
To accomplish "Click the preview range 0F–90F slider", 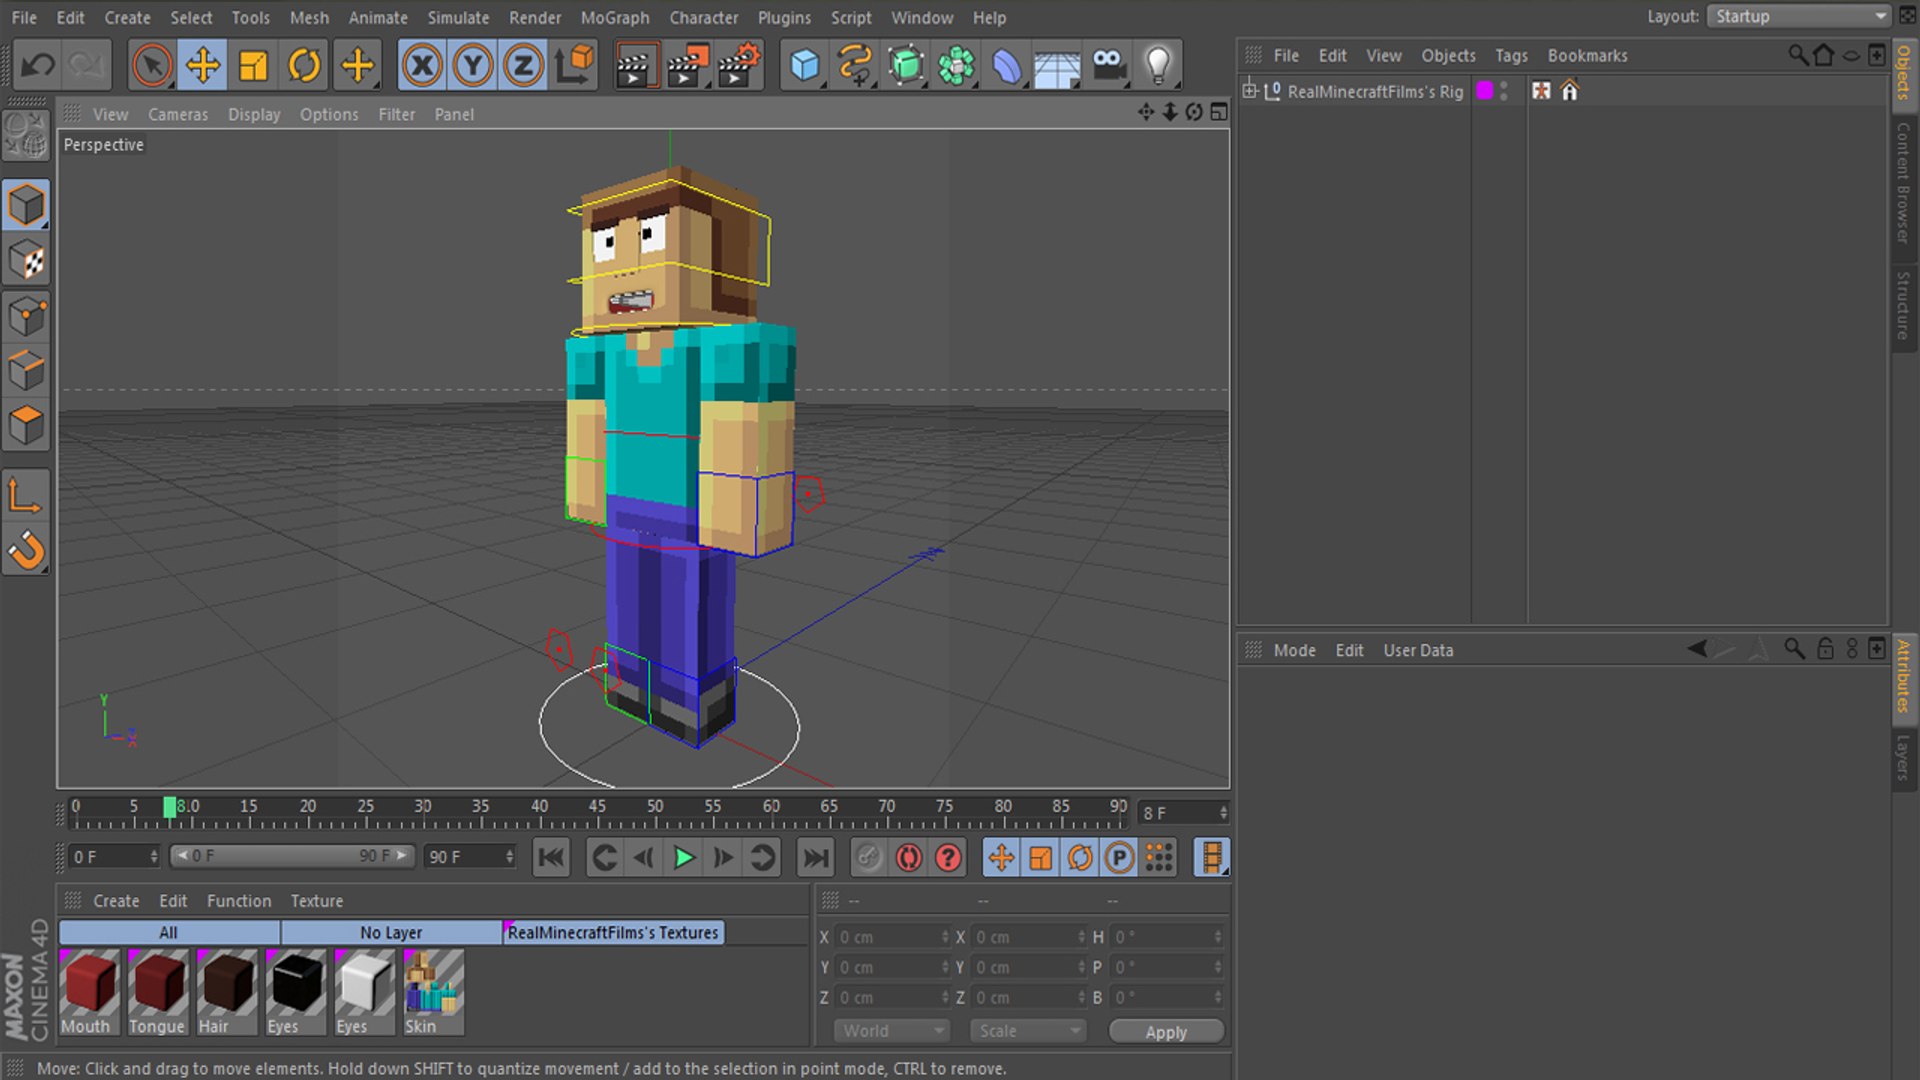I will tap(291, 856).
